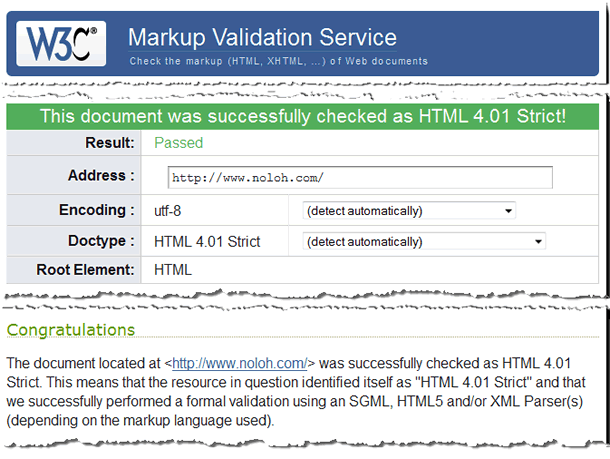Click the 'Encoding :' row label
This screenshot has height=459, width=610.
97,210
